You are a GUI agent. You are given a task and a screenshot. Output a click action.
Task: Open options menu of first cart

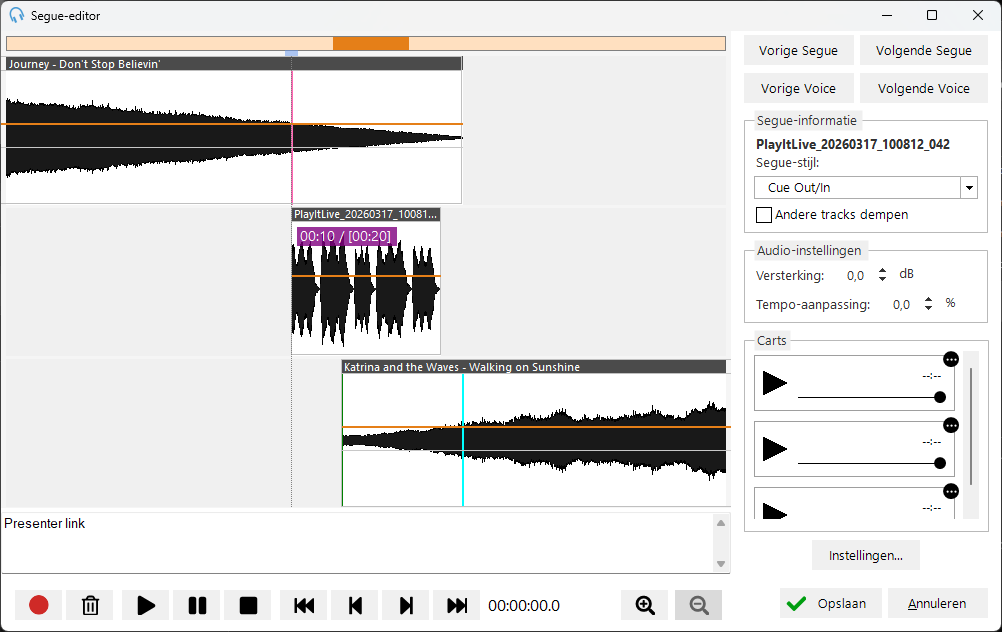tap(951, 359)
